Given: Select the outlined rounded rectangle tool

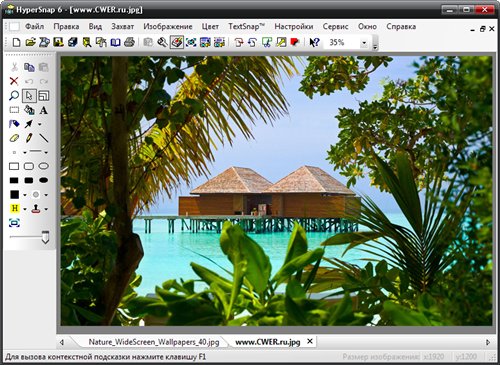Looking at the screenshot, I should pos(29,166).
